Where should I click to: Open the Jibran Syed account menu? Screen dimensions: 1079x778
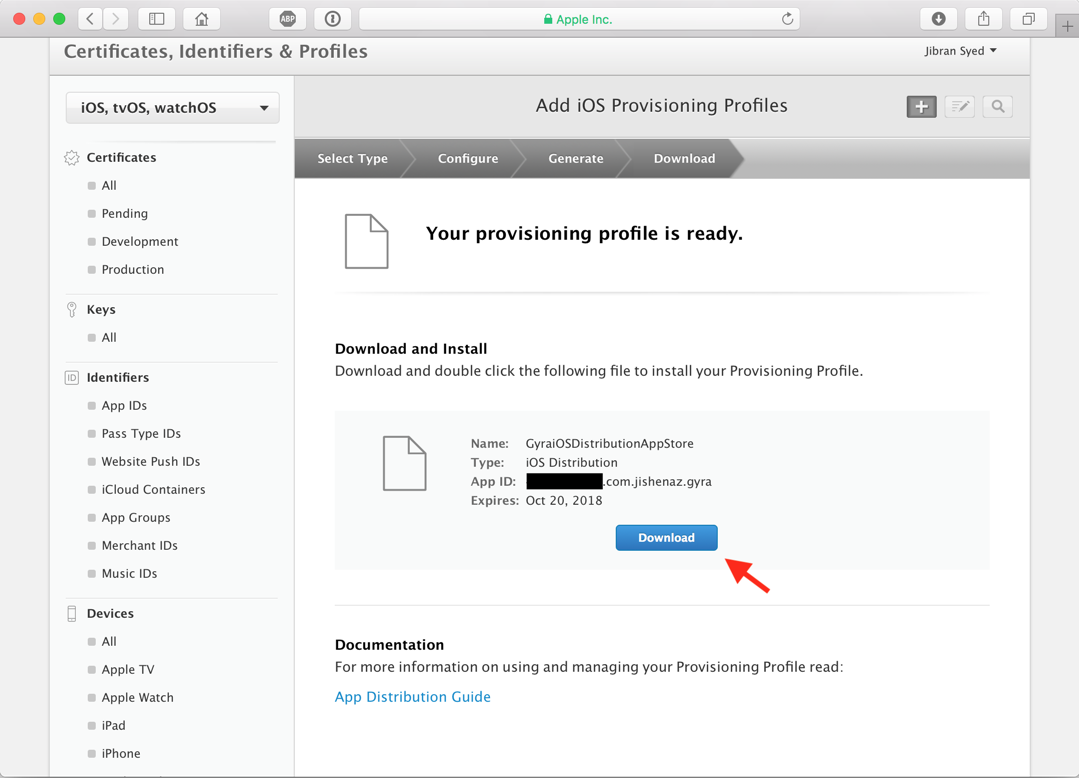[x=961, y=51]
